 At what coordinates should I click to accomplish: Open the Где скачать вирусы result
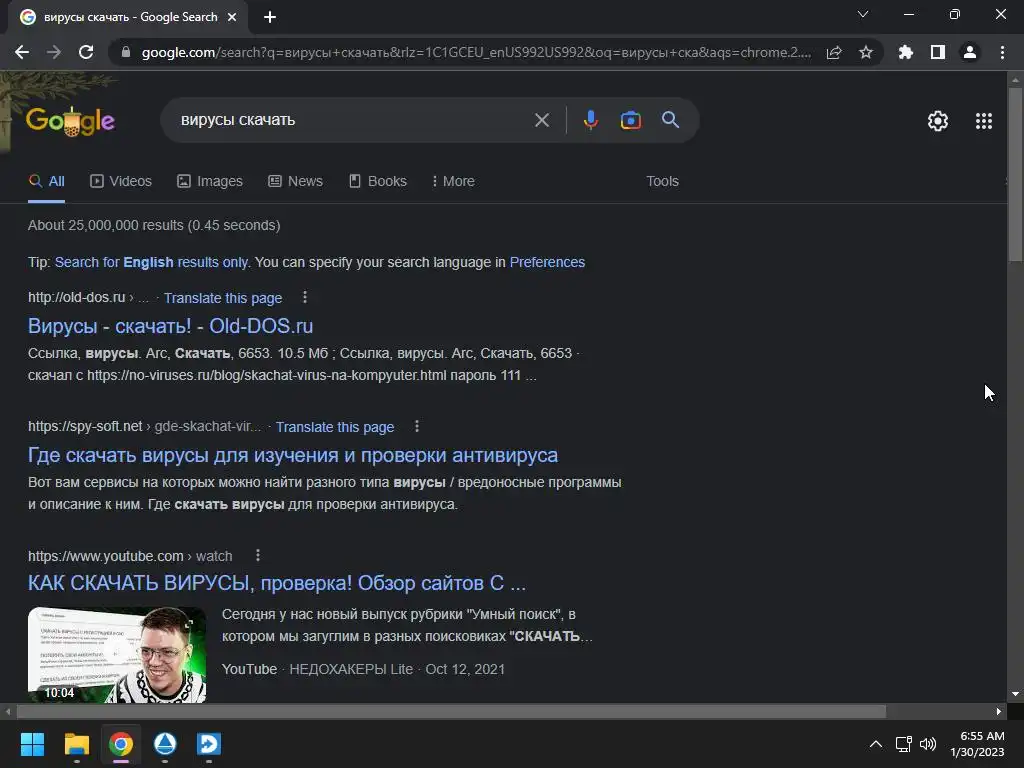293,455
